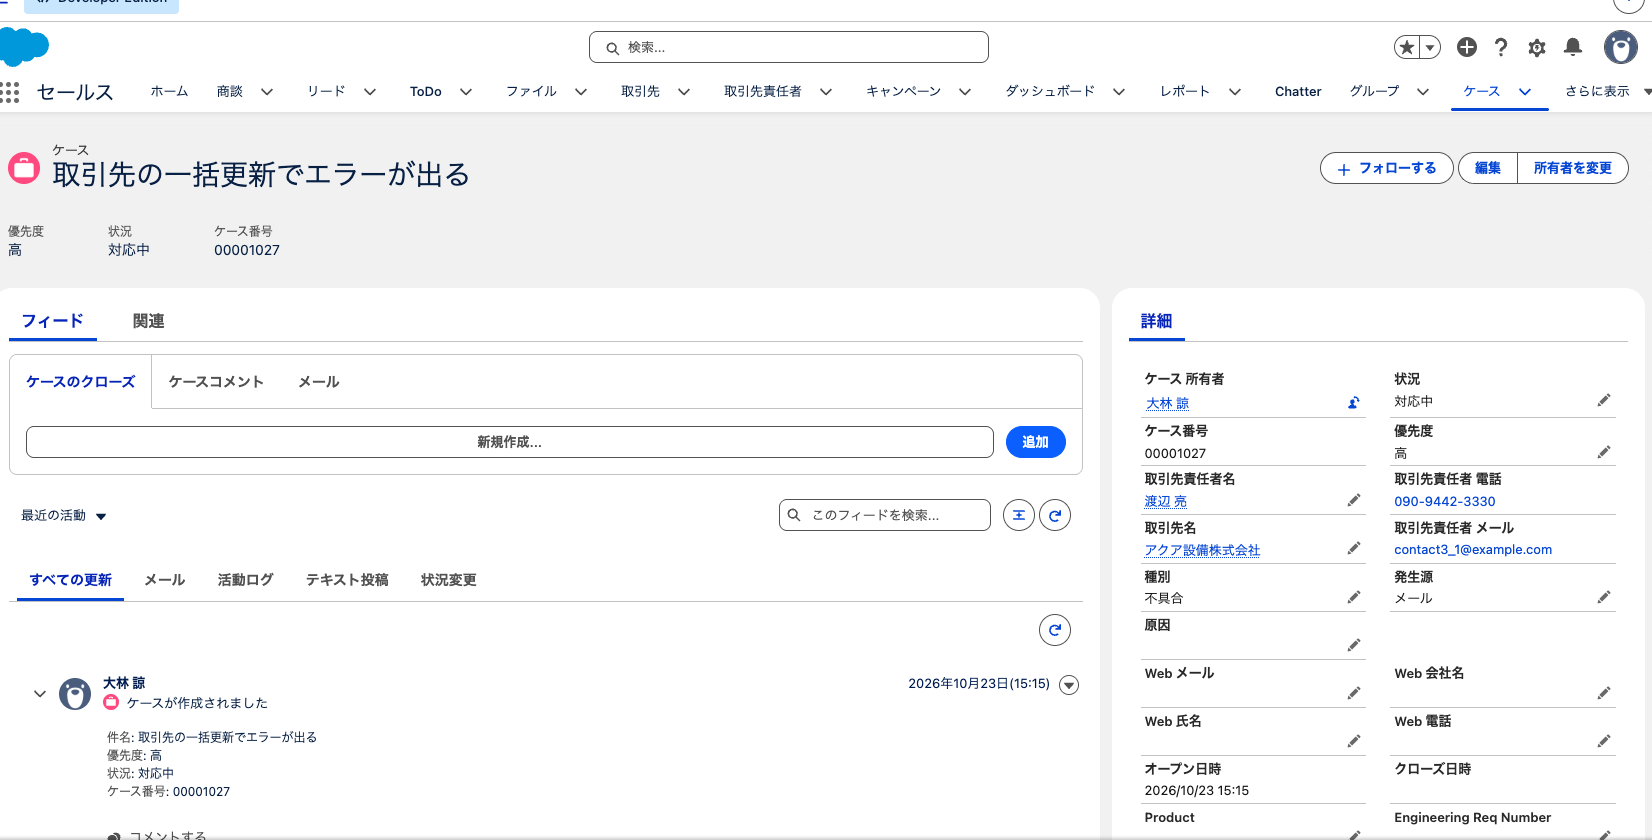Change case owner icon beside 大林 諒

click(1354, 403)
